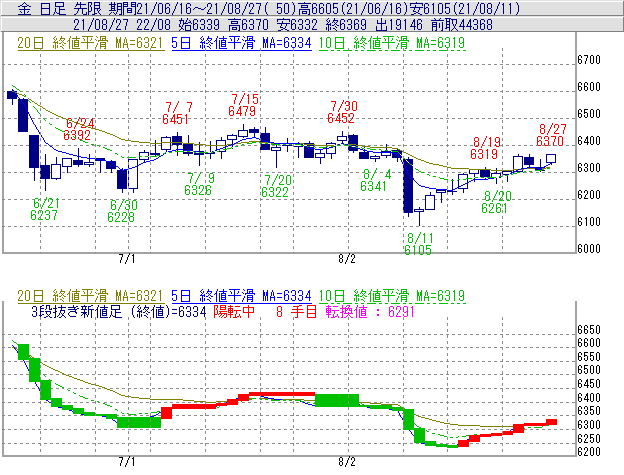Screen dimensions: 624x475
Task: Click the 6650 tick on the lower price axis
Action: [x=589, y=330]
